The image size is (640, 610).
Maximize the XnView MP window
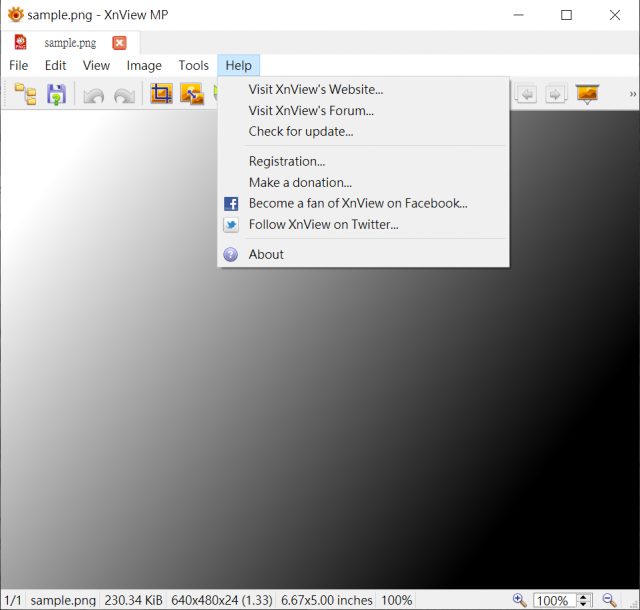click(566, 15)
